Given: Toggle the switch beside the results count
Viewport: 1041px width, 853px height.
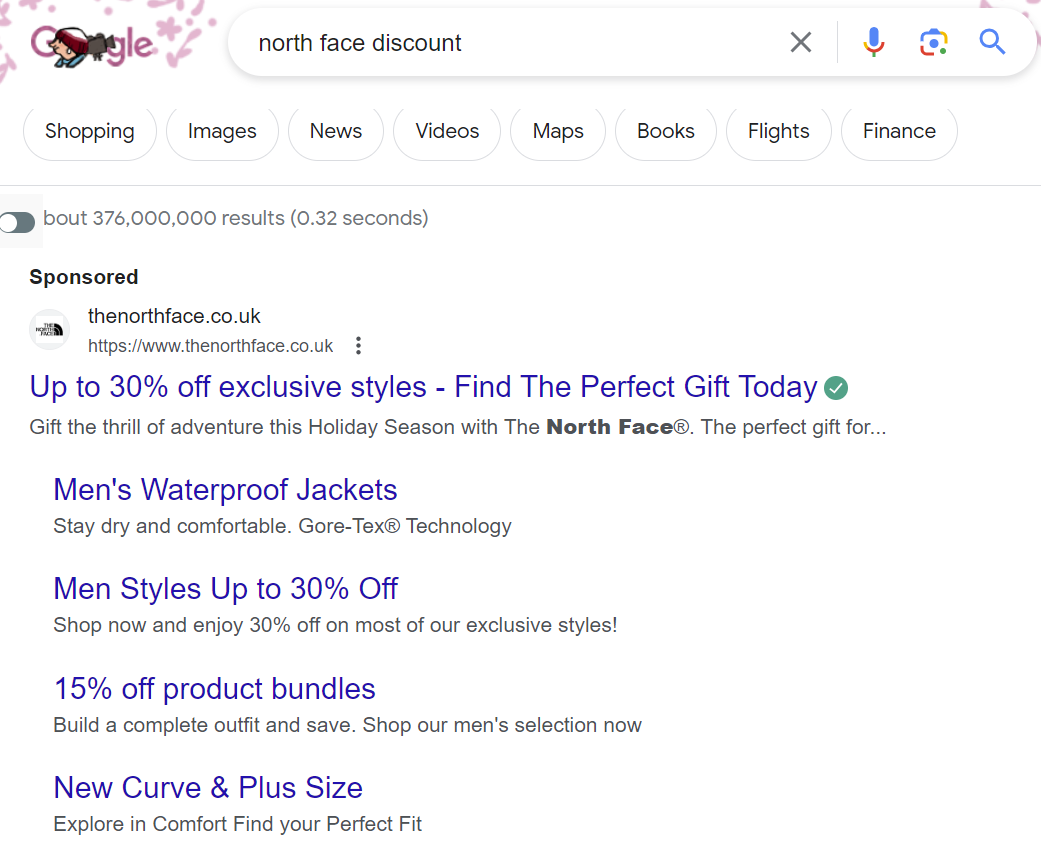Looking at the screenshot, I should [17, 222].
